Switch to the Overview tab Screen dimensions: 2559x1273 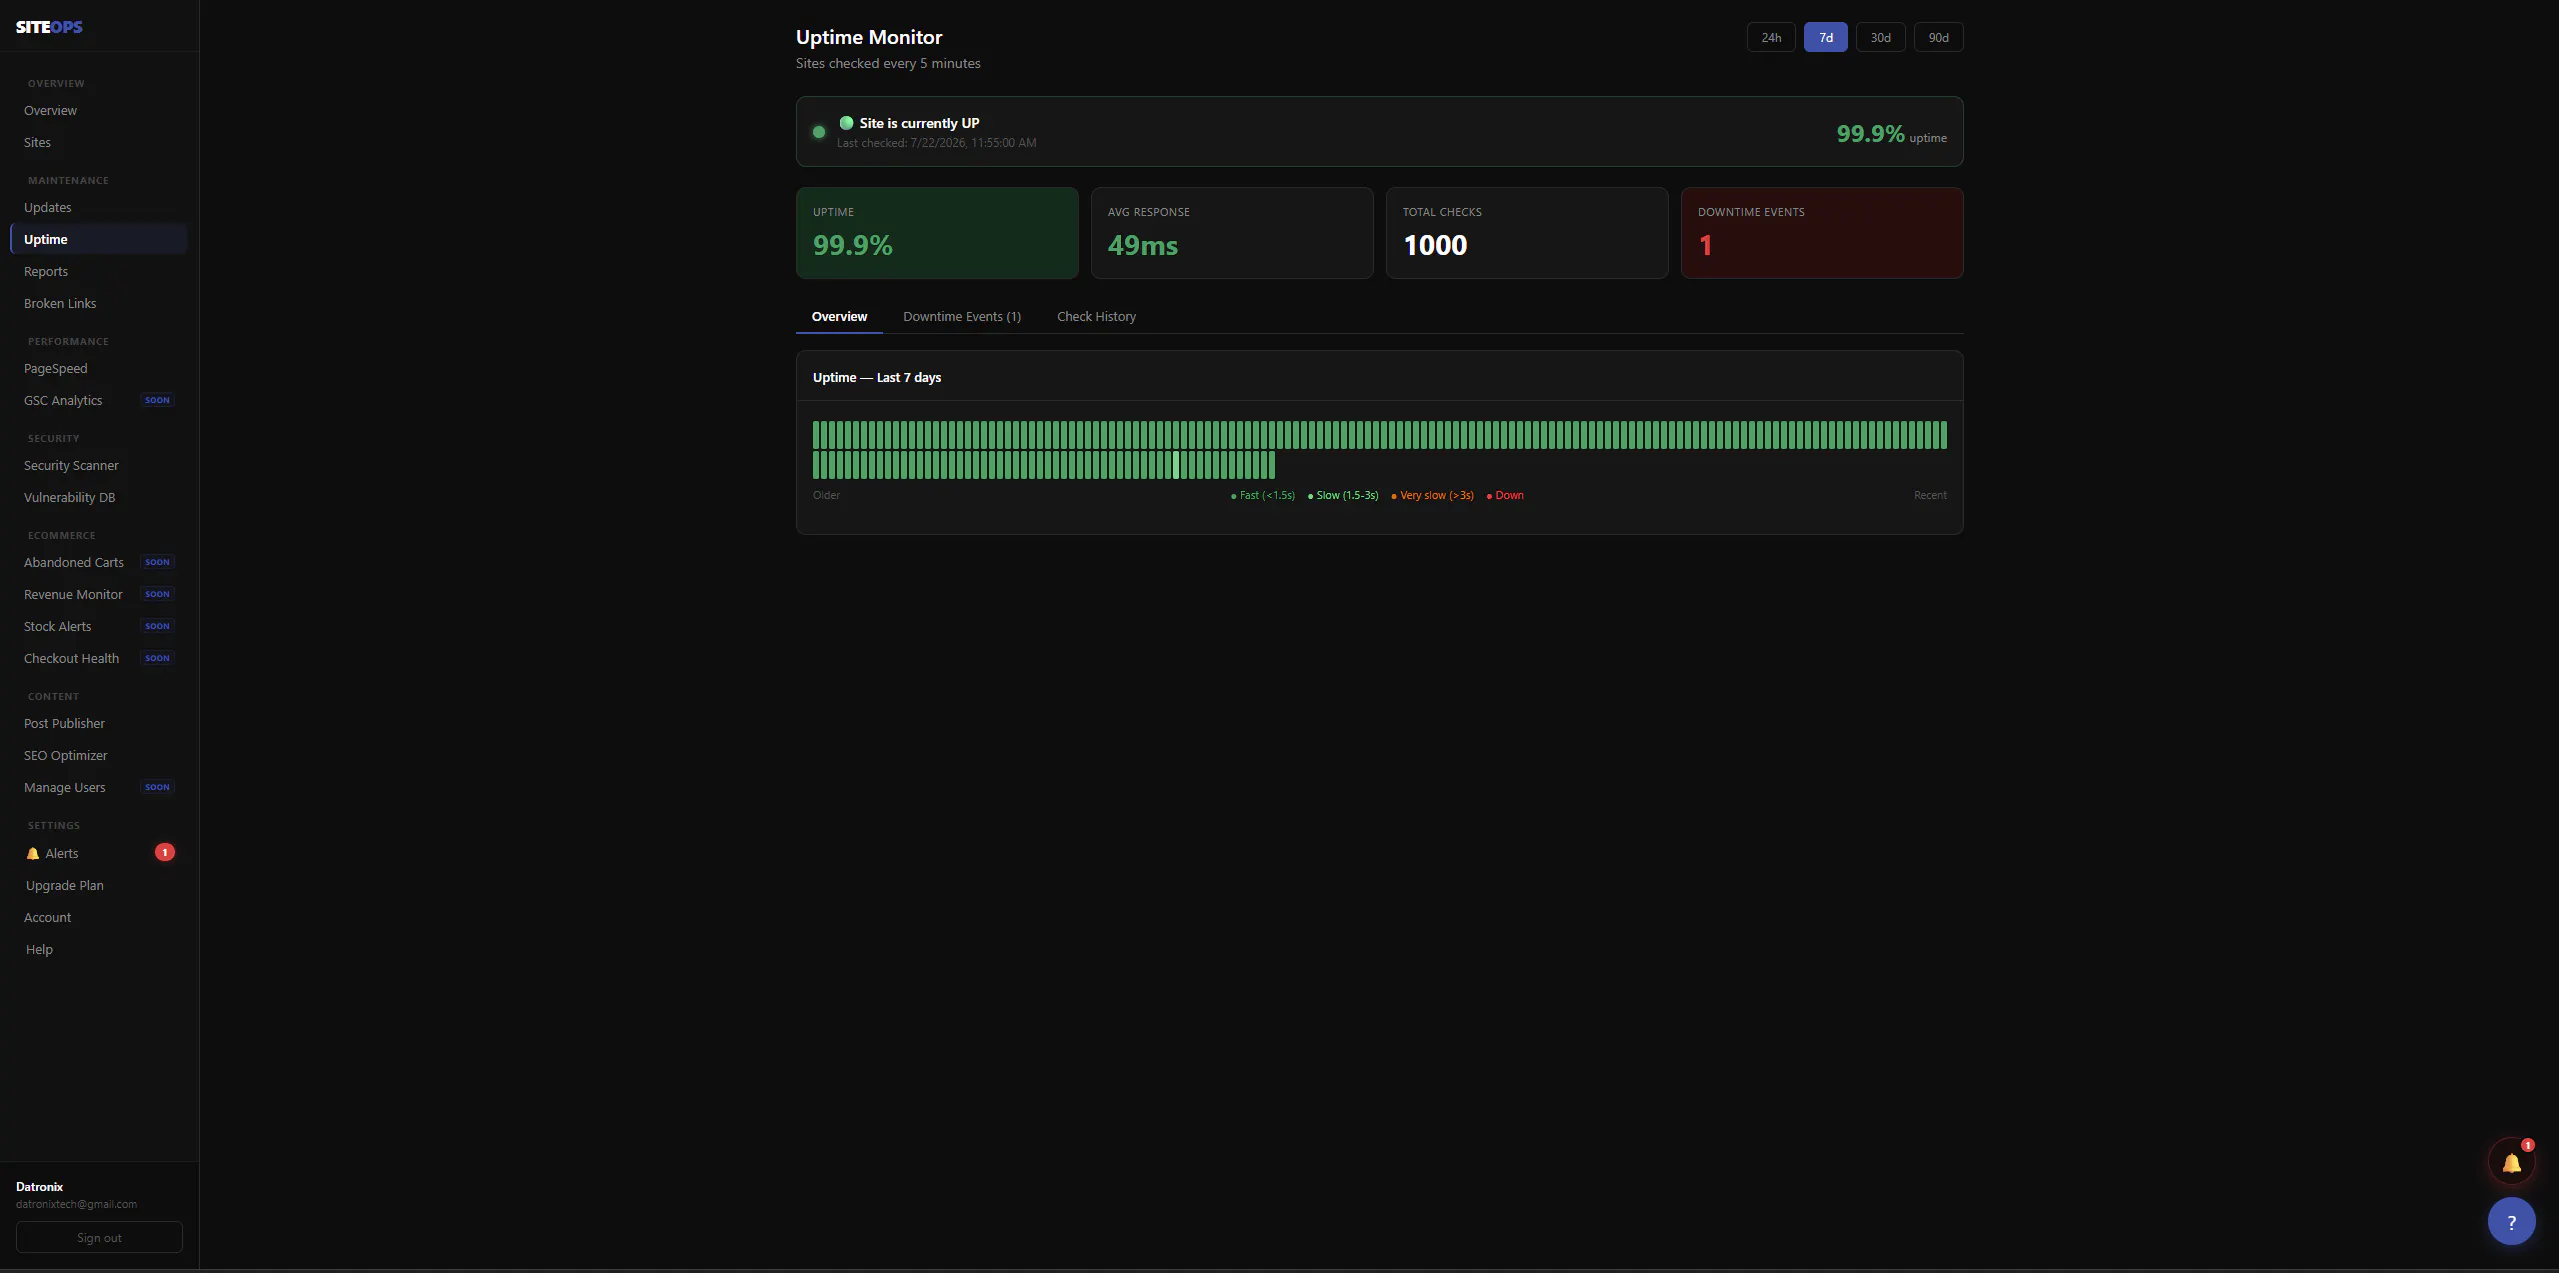click(839, 316)
